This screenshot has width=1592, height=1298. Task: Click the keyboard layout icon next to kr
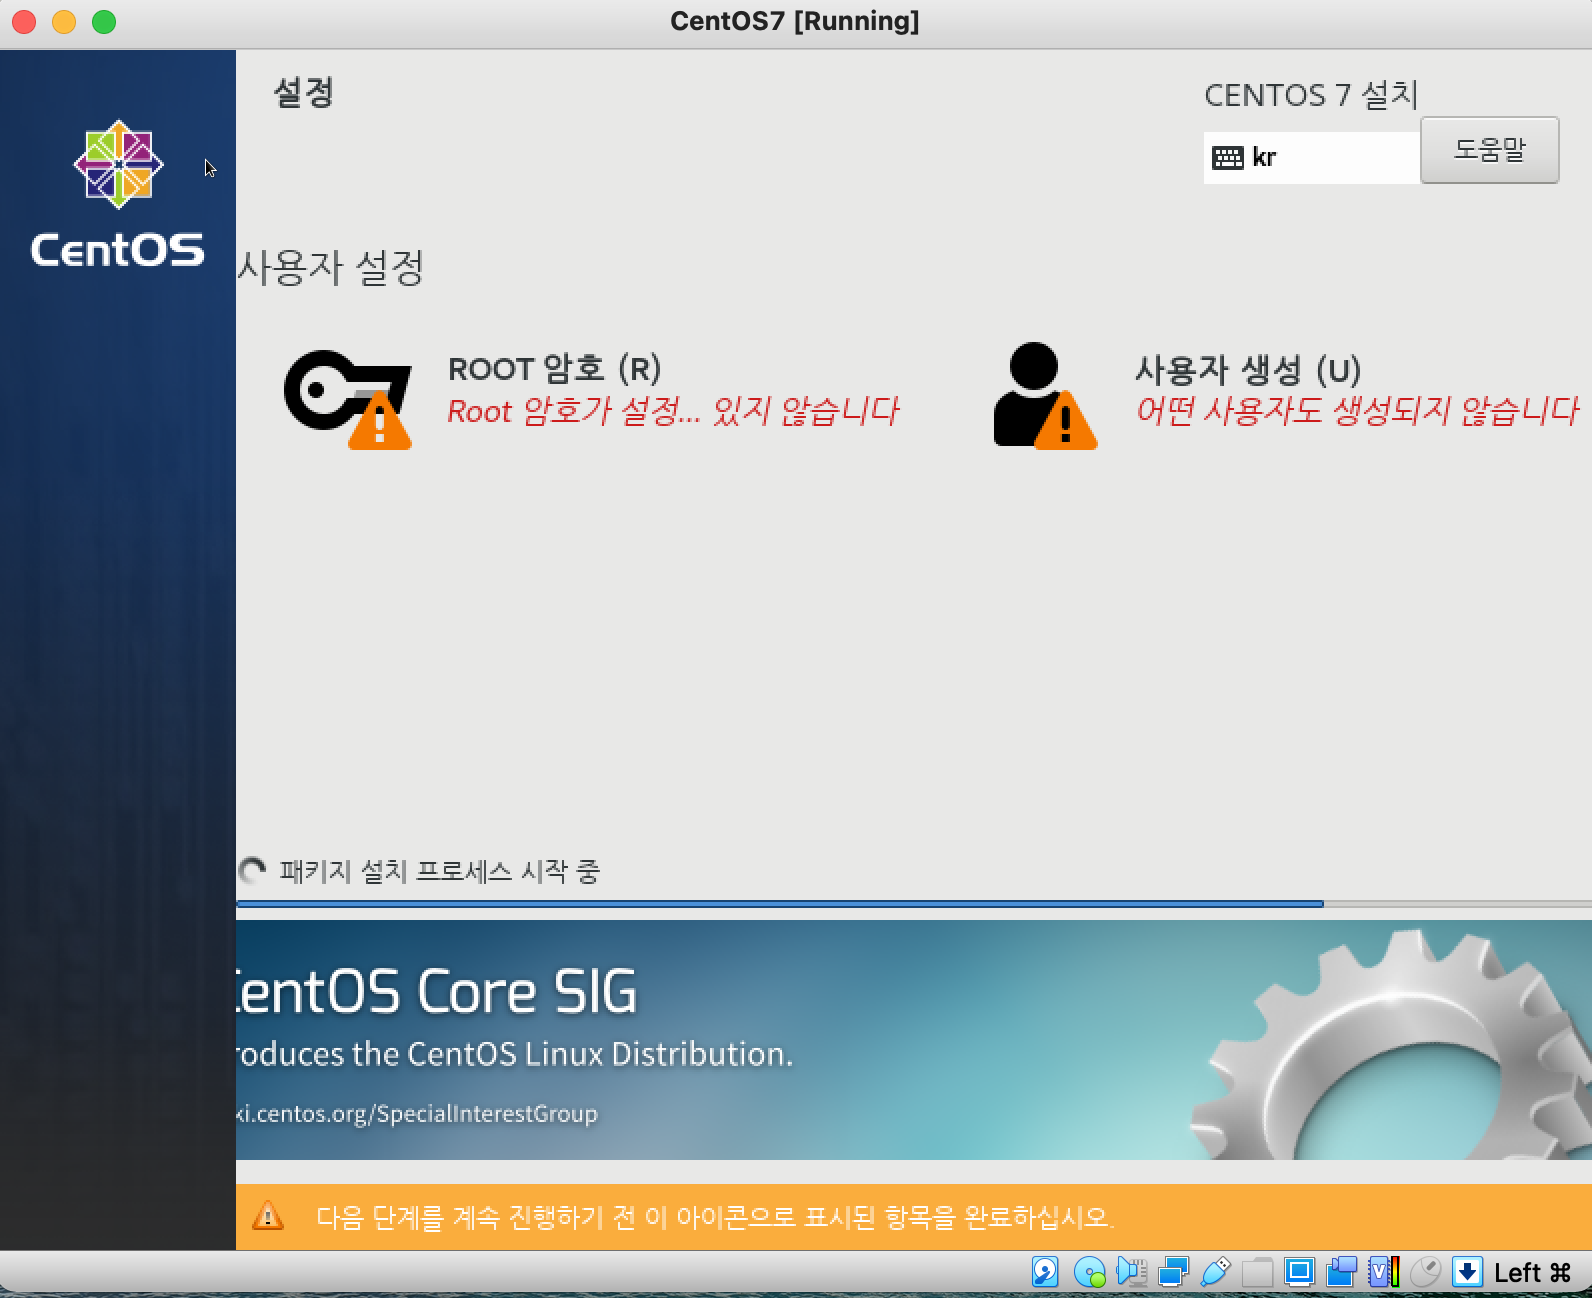coord(1227,157)
